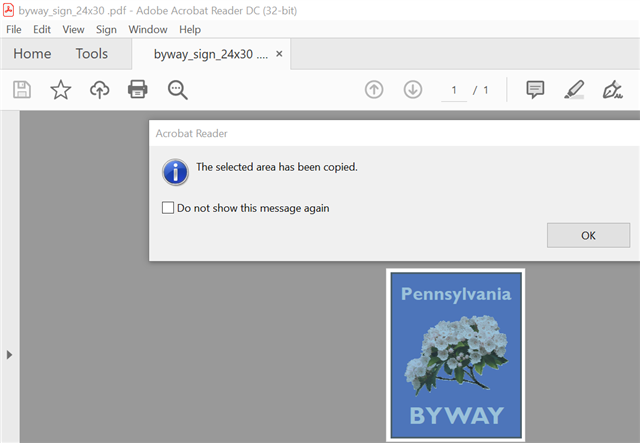Viewport: 640px width, 443px height.
Task: Click OK in the Acrobat Reader dialog
Action: (x=588, y=235)
